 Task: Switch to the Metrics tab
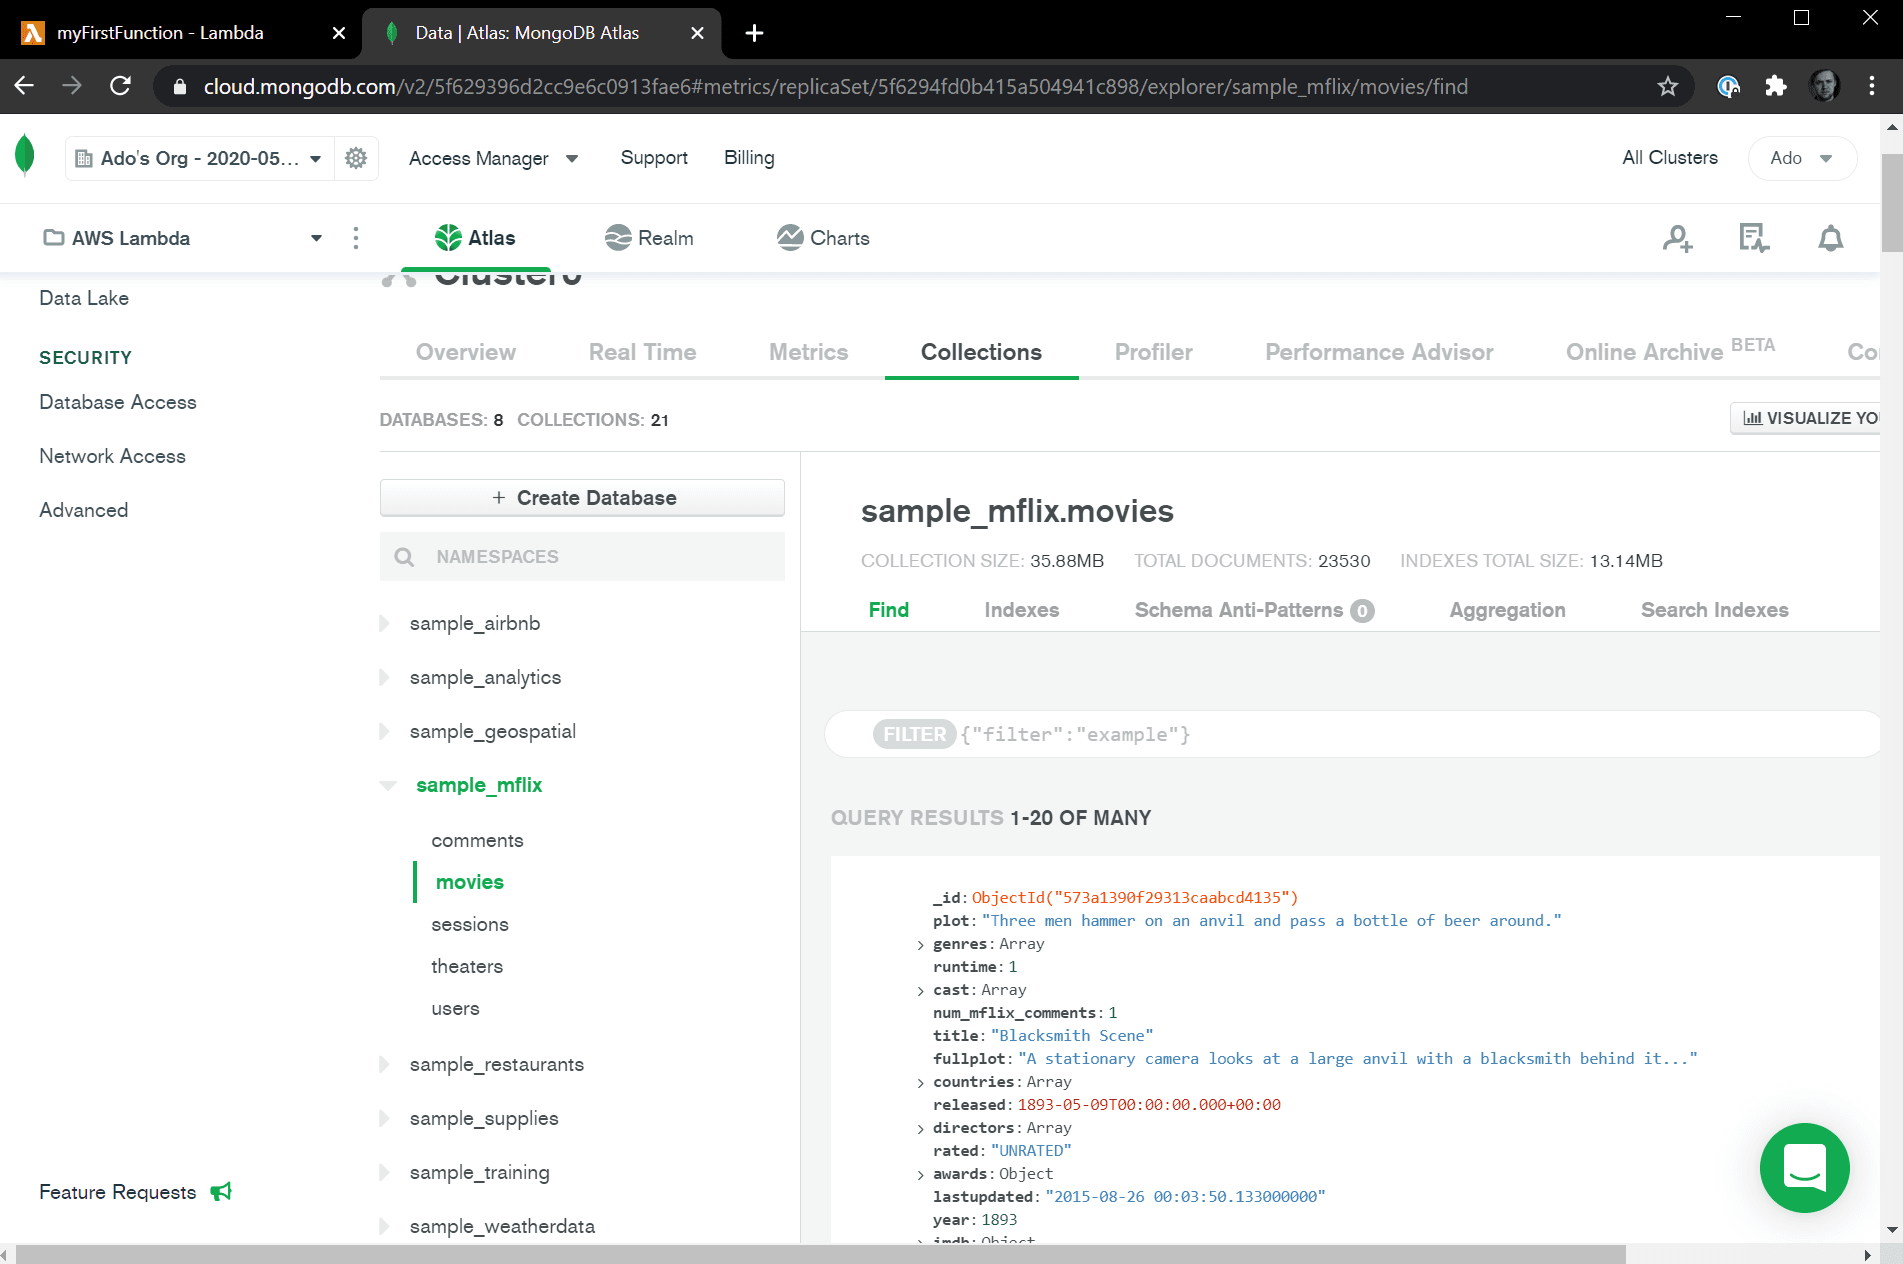point(808,352)
